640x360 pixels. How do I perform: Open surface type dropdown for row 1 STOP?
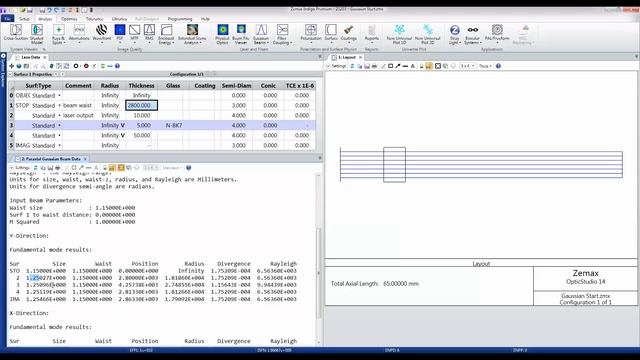[59, 105]
